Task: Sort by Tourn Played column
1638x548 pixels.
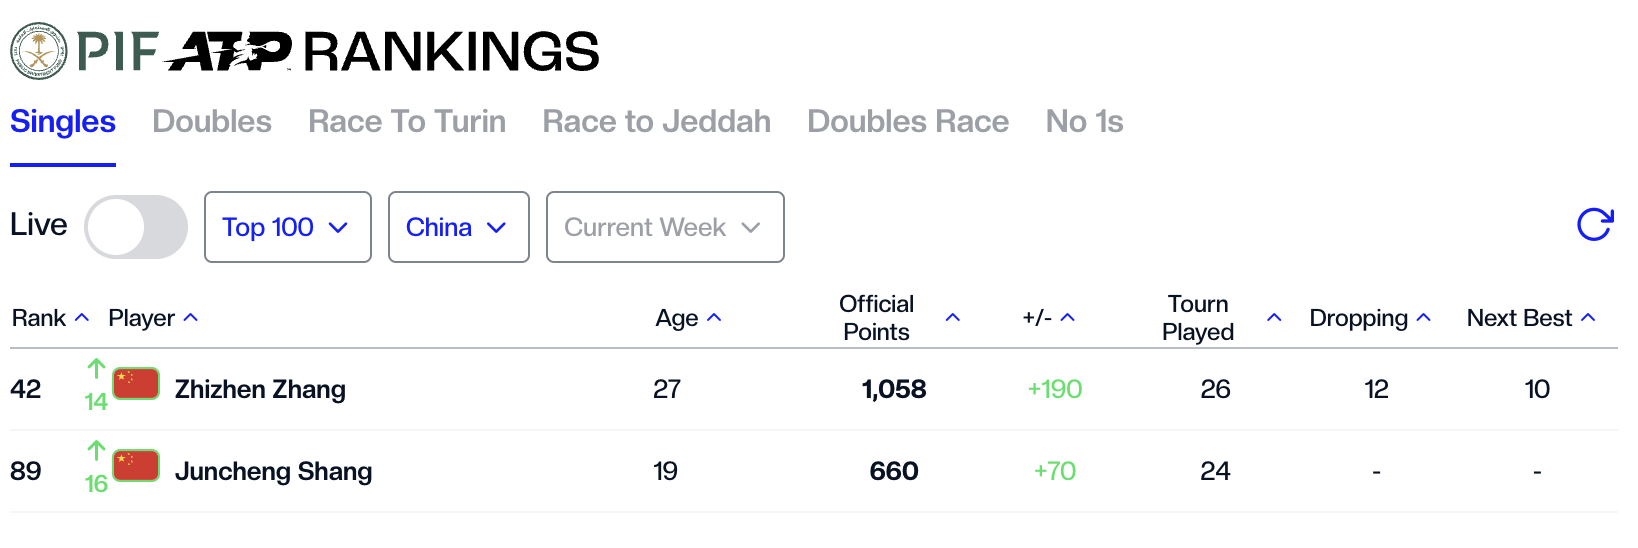Action: tap(1198, 318)
